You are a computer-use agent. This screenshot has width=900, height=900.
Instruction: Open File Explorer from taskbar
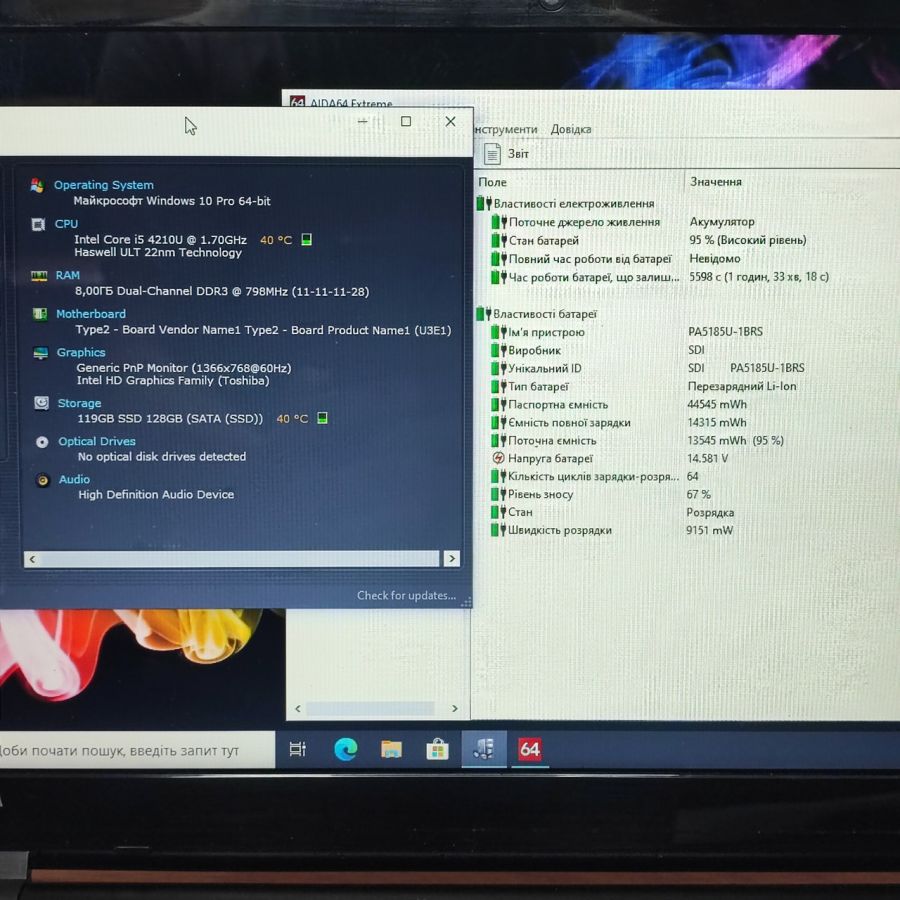point(391,749)
